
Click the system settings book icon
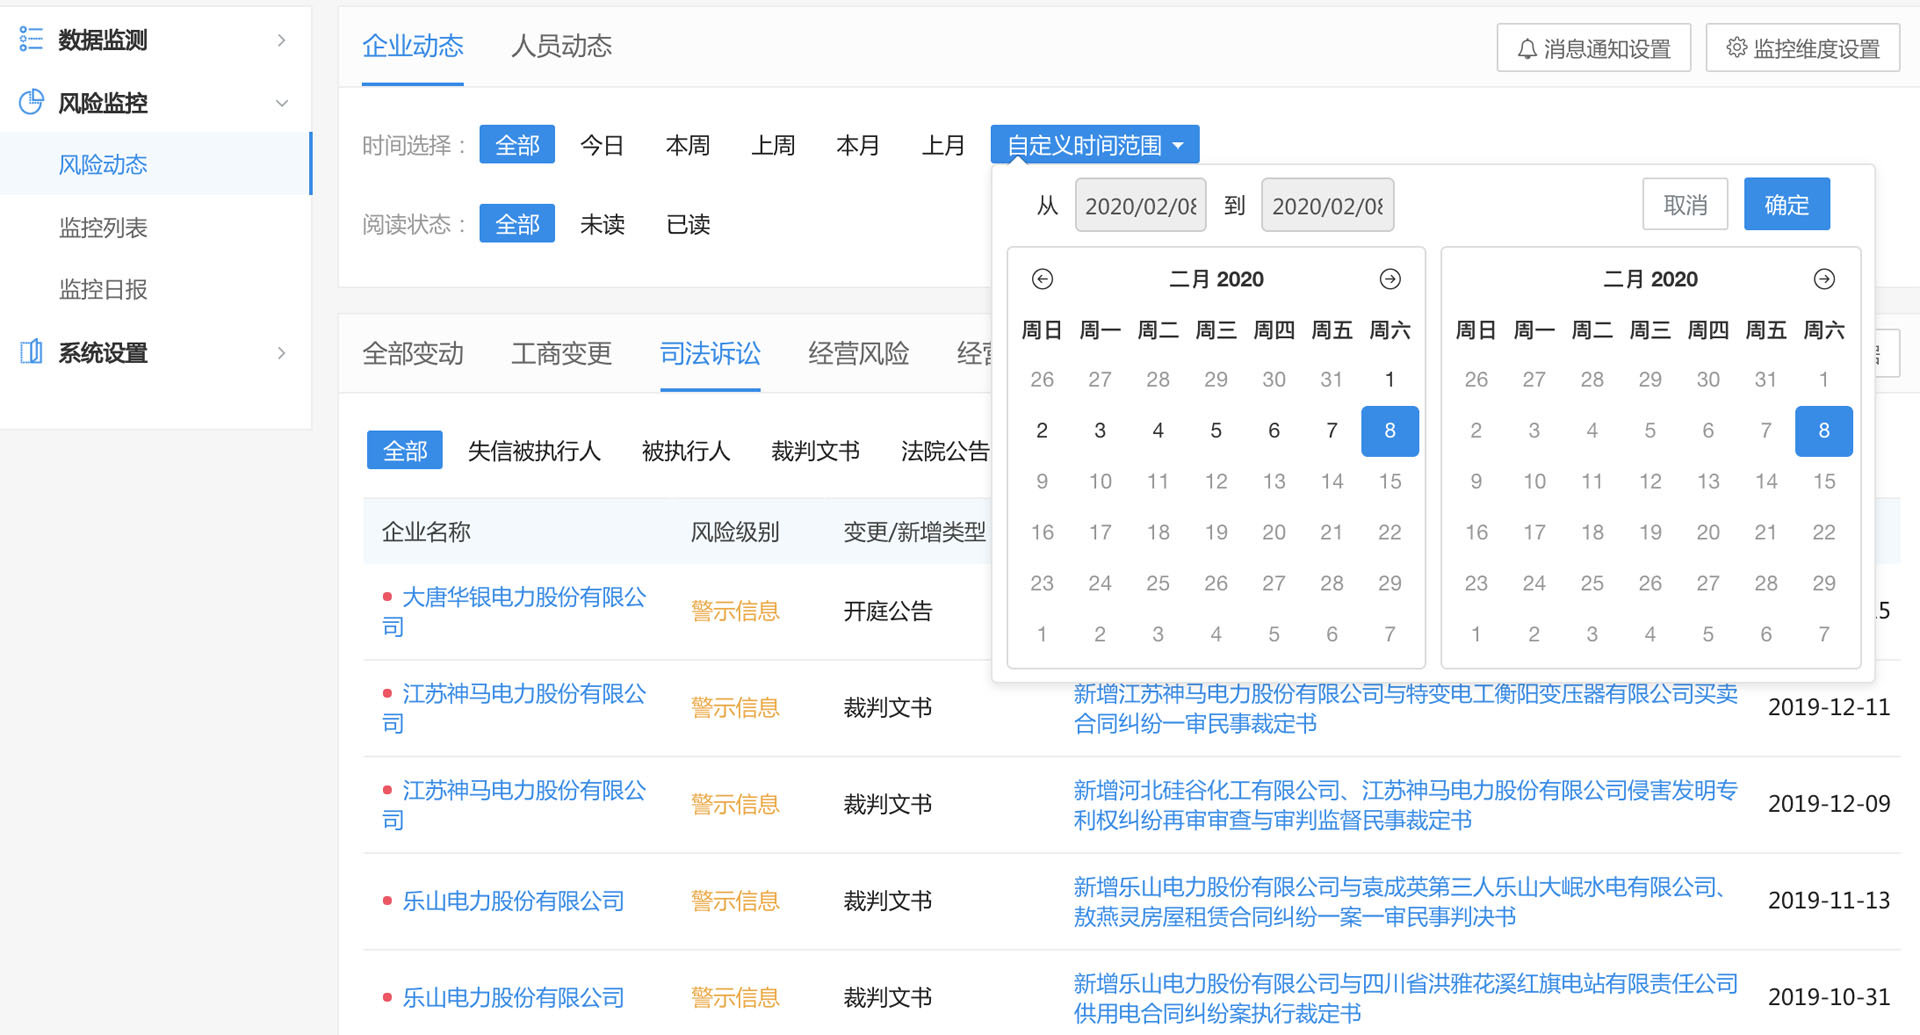click(31, 352)
